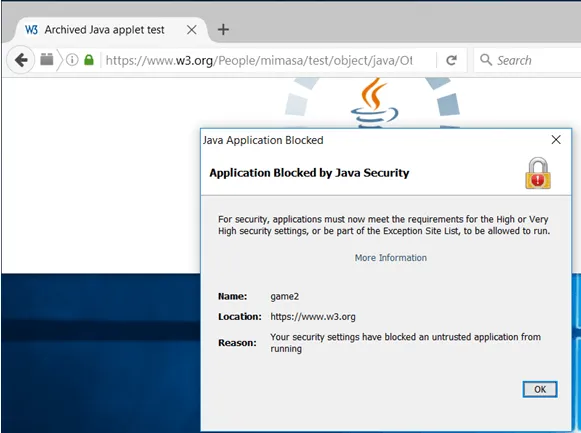Show site information via the circled i icon
Image resolution: width=581 pixels, height=433 pixels.
point(72,60)
